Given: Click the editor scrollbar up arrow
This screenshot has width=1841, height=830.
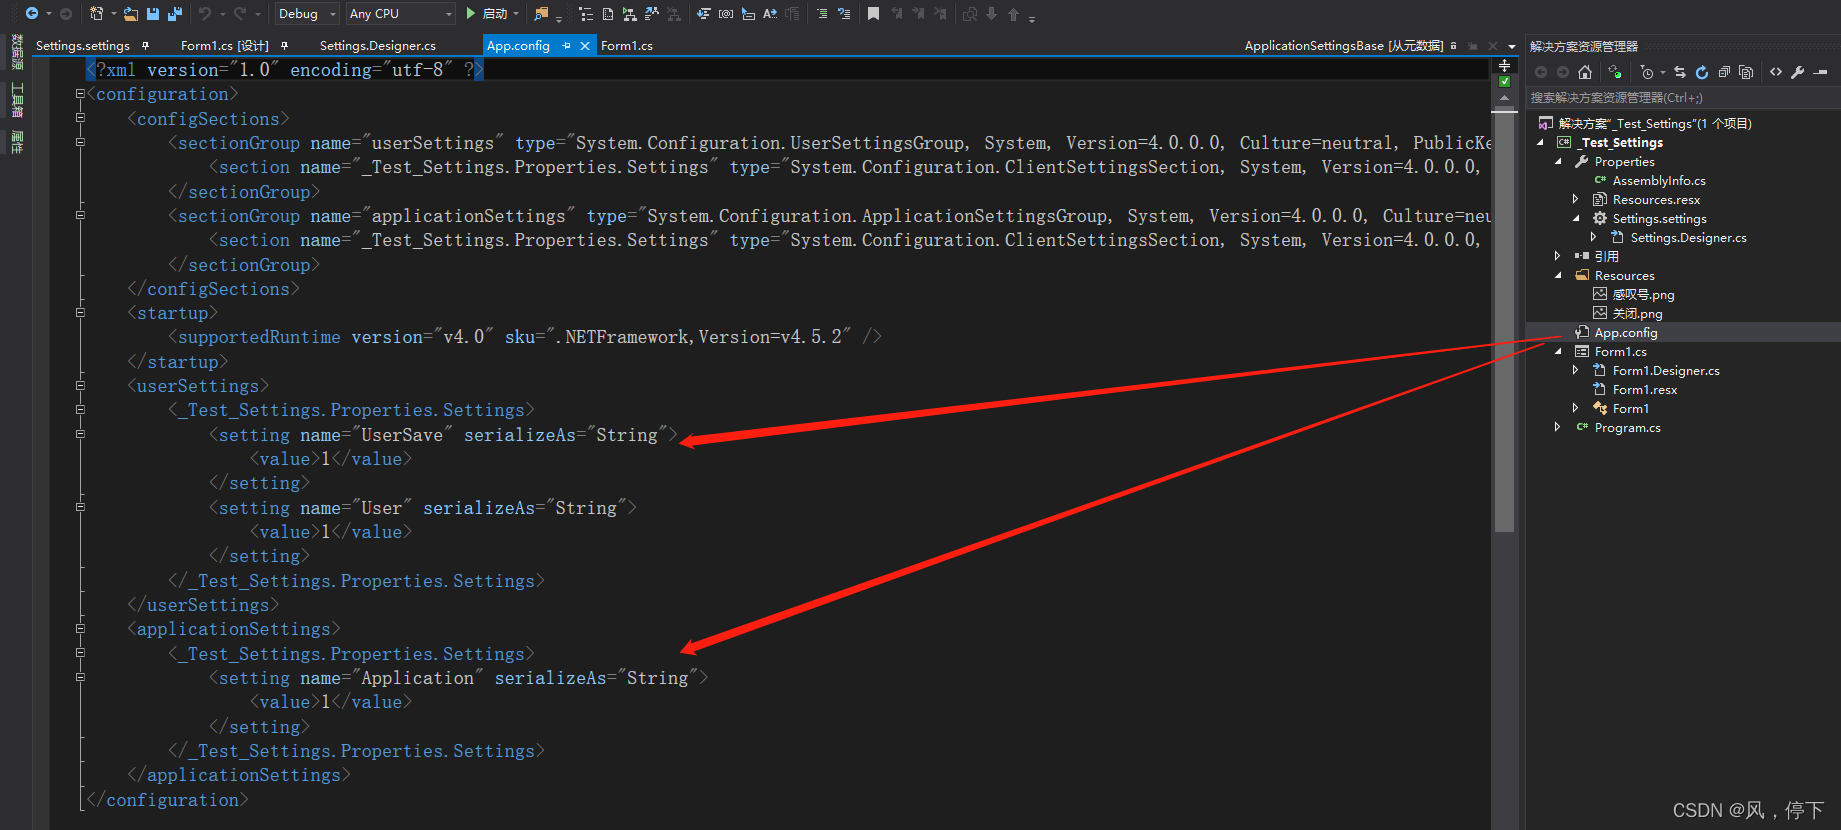Looking at the screenshot, I should click(1504, 98).
